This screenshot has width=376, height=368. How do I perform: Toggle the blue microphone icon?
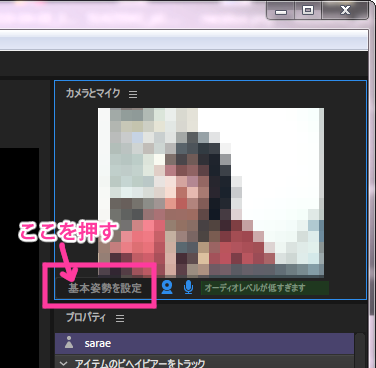point(188,287)
